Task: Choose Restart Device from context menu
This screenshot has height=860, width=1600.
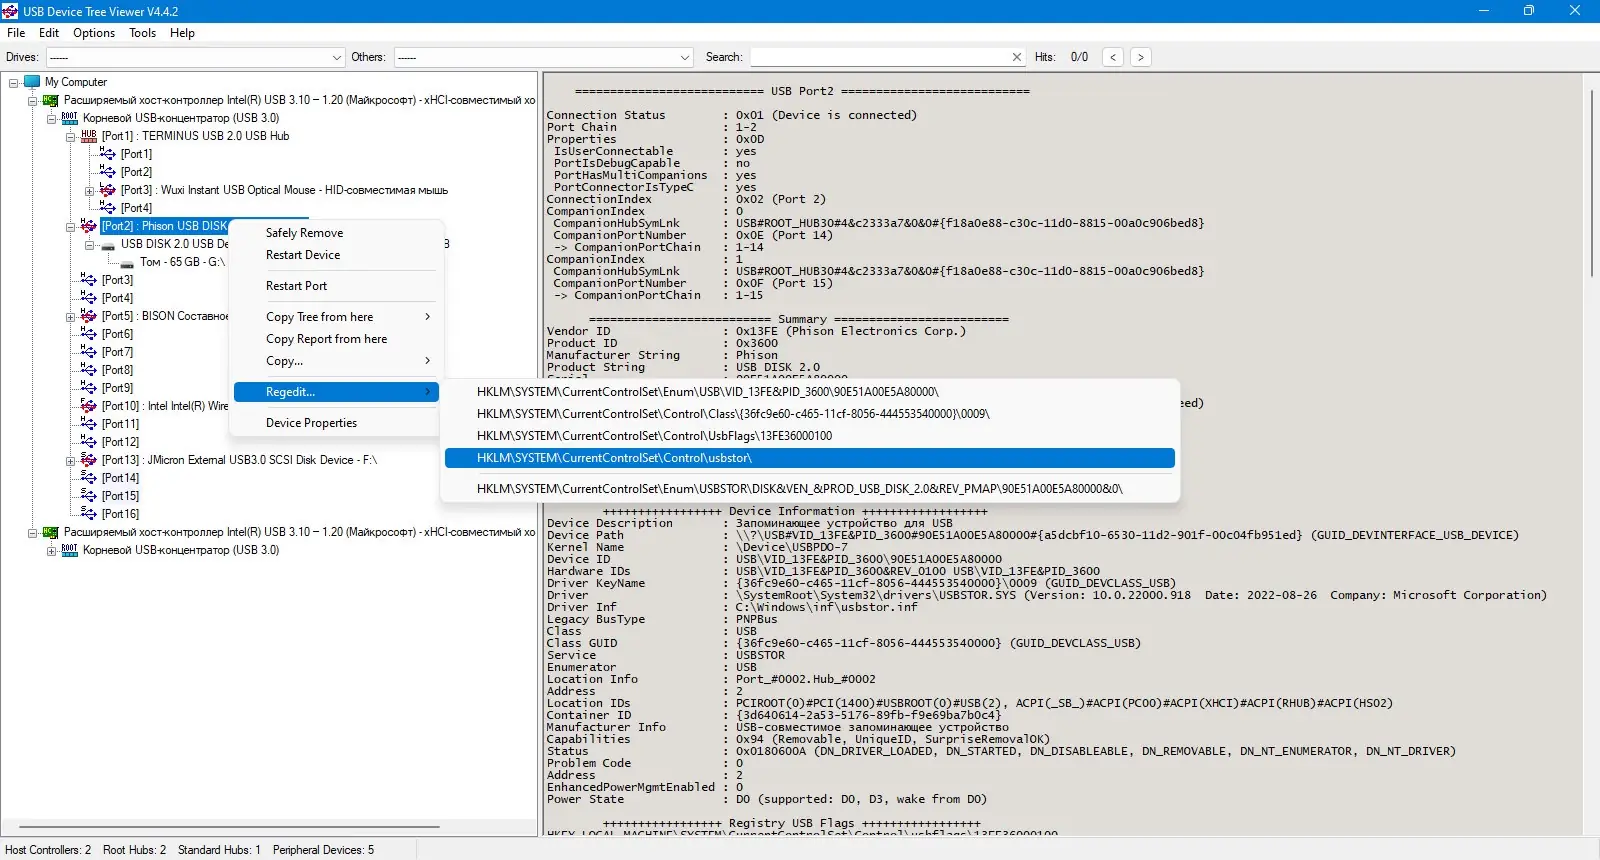Action: coord(336,255)
